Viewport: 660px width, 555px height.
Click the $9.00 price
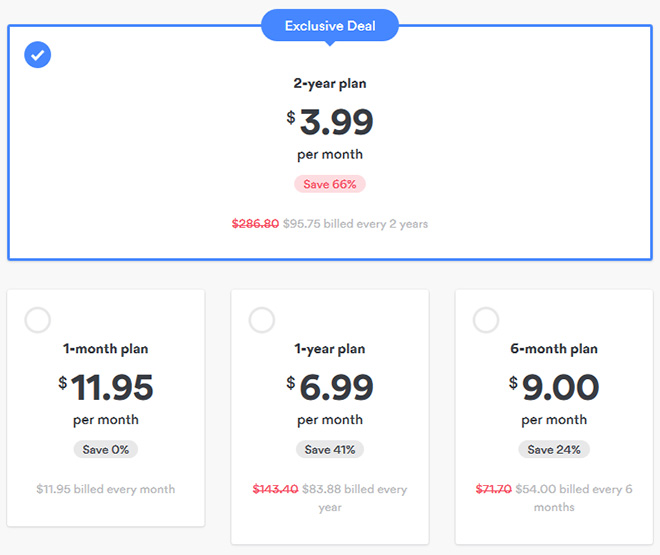pos(554,387)
